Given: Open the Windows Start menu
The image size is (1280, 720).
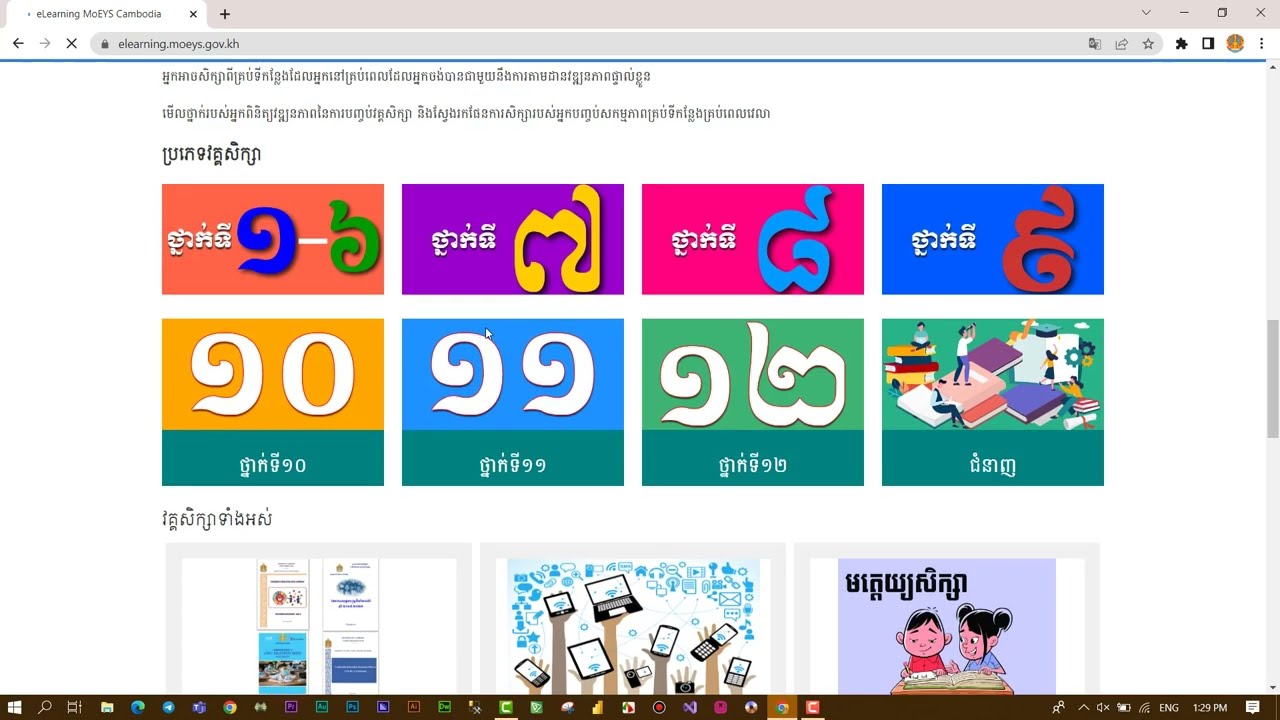Looking at the screenshot, I should pyautogui.click(x=14, y=707).
